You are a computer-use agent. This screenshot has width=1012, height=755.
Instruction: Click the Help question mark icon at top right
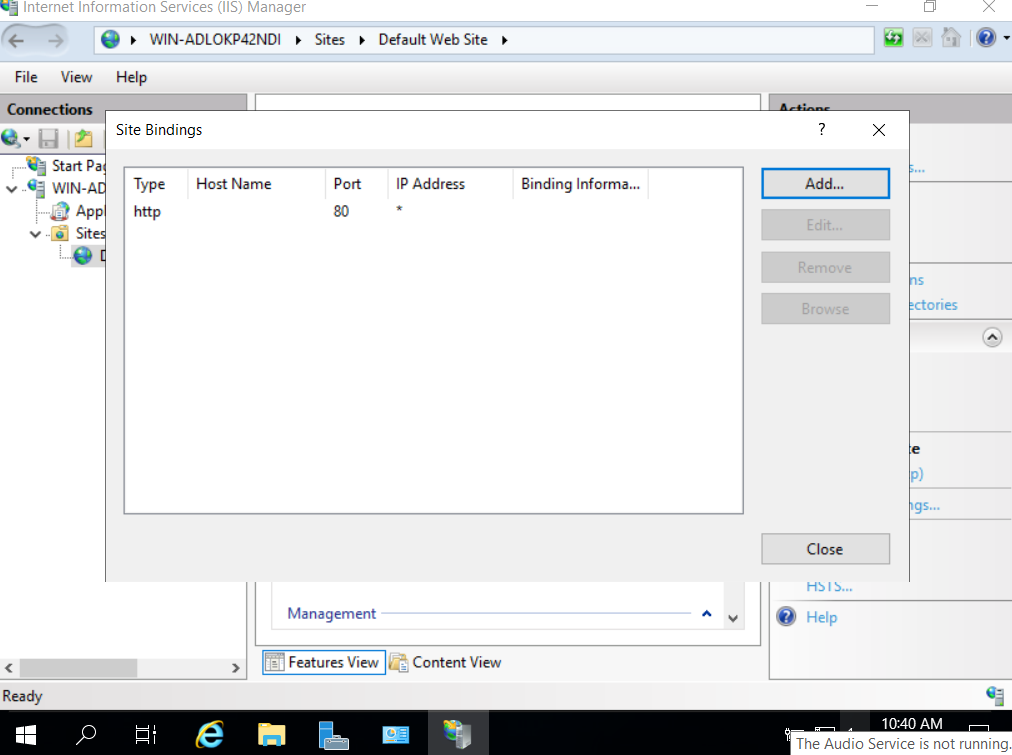[985, 39]
